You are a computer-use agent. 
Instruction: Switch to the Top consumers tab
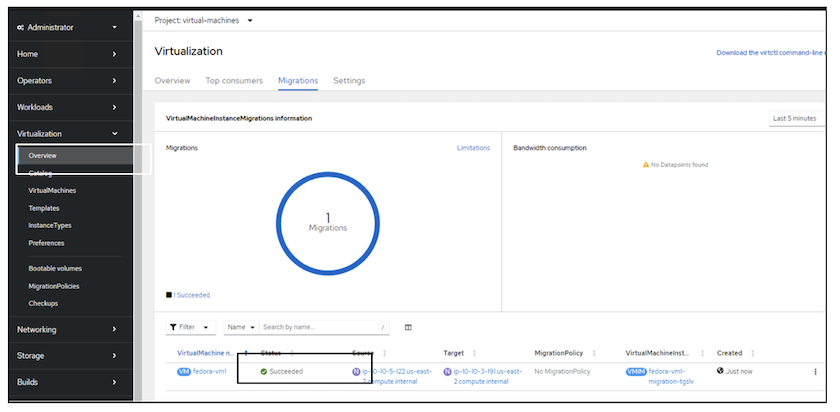[x=234, y=81]
